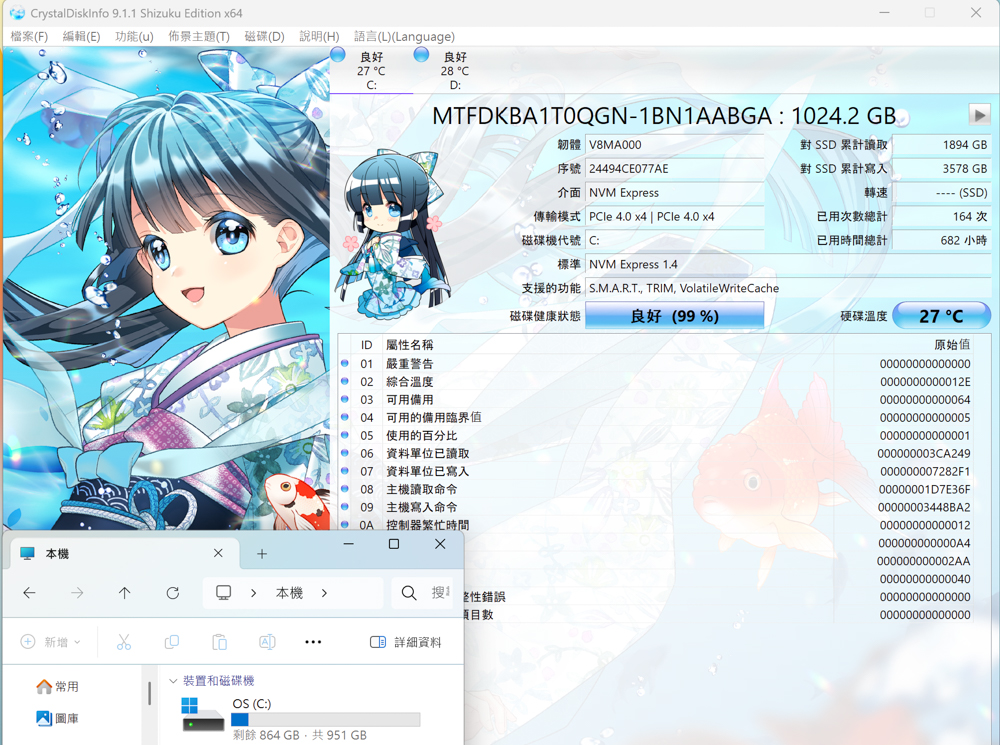Go up one folder in File Explorer
The image size is (1000, 745).
(x=124, y=593)
